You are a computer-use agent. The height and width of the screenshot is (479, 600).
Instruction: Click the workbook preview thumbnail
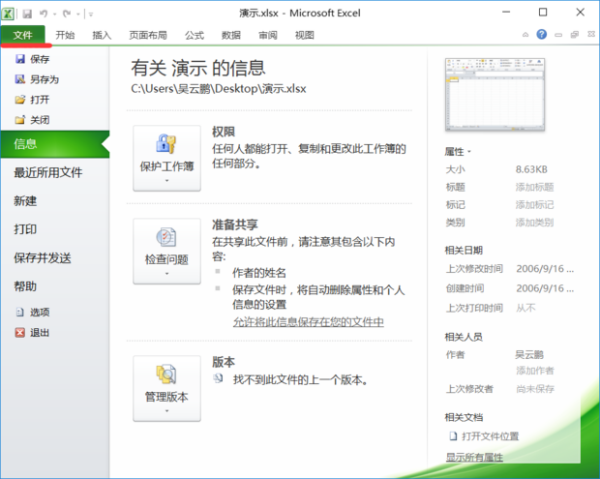coord(495,94)
